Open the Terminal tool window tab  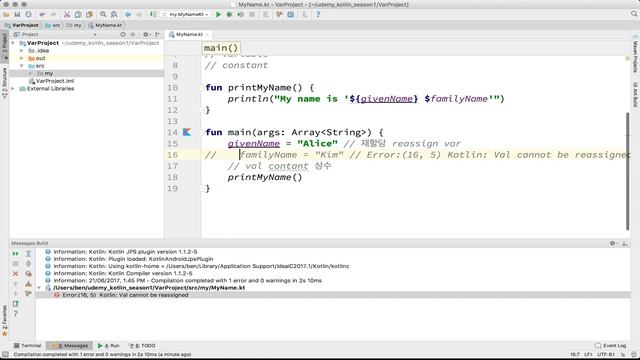(x=27, y=346)
